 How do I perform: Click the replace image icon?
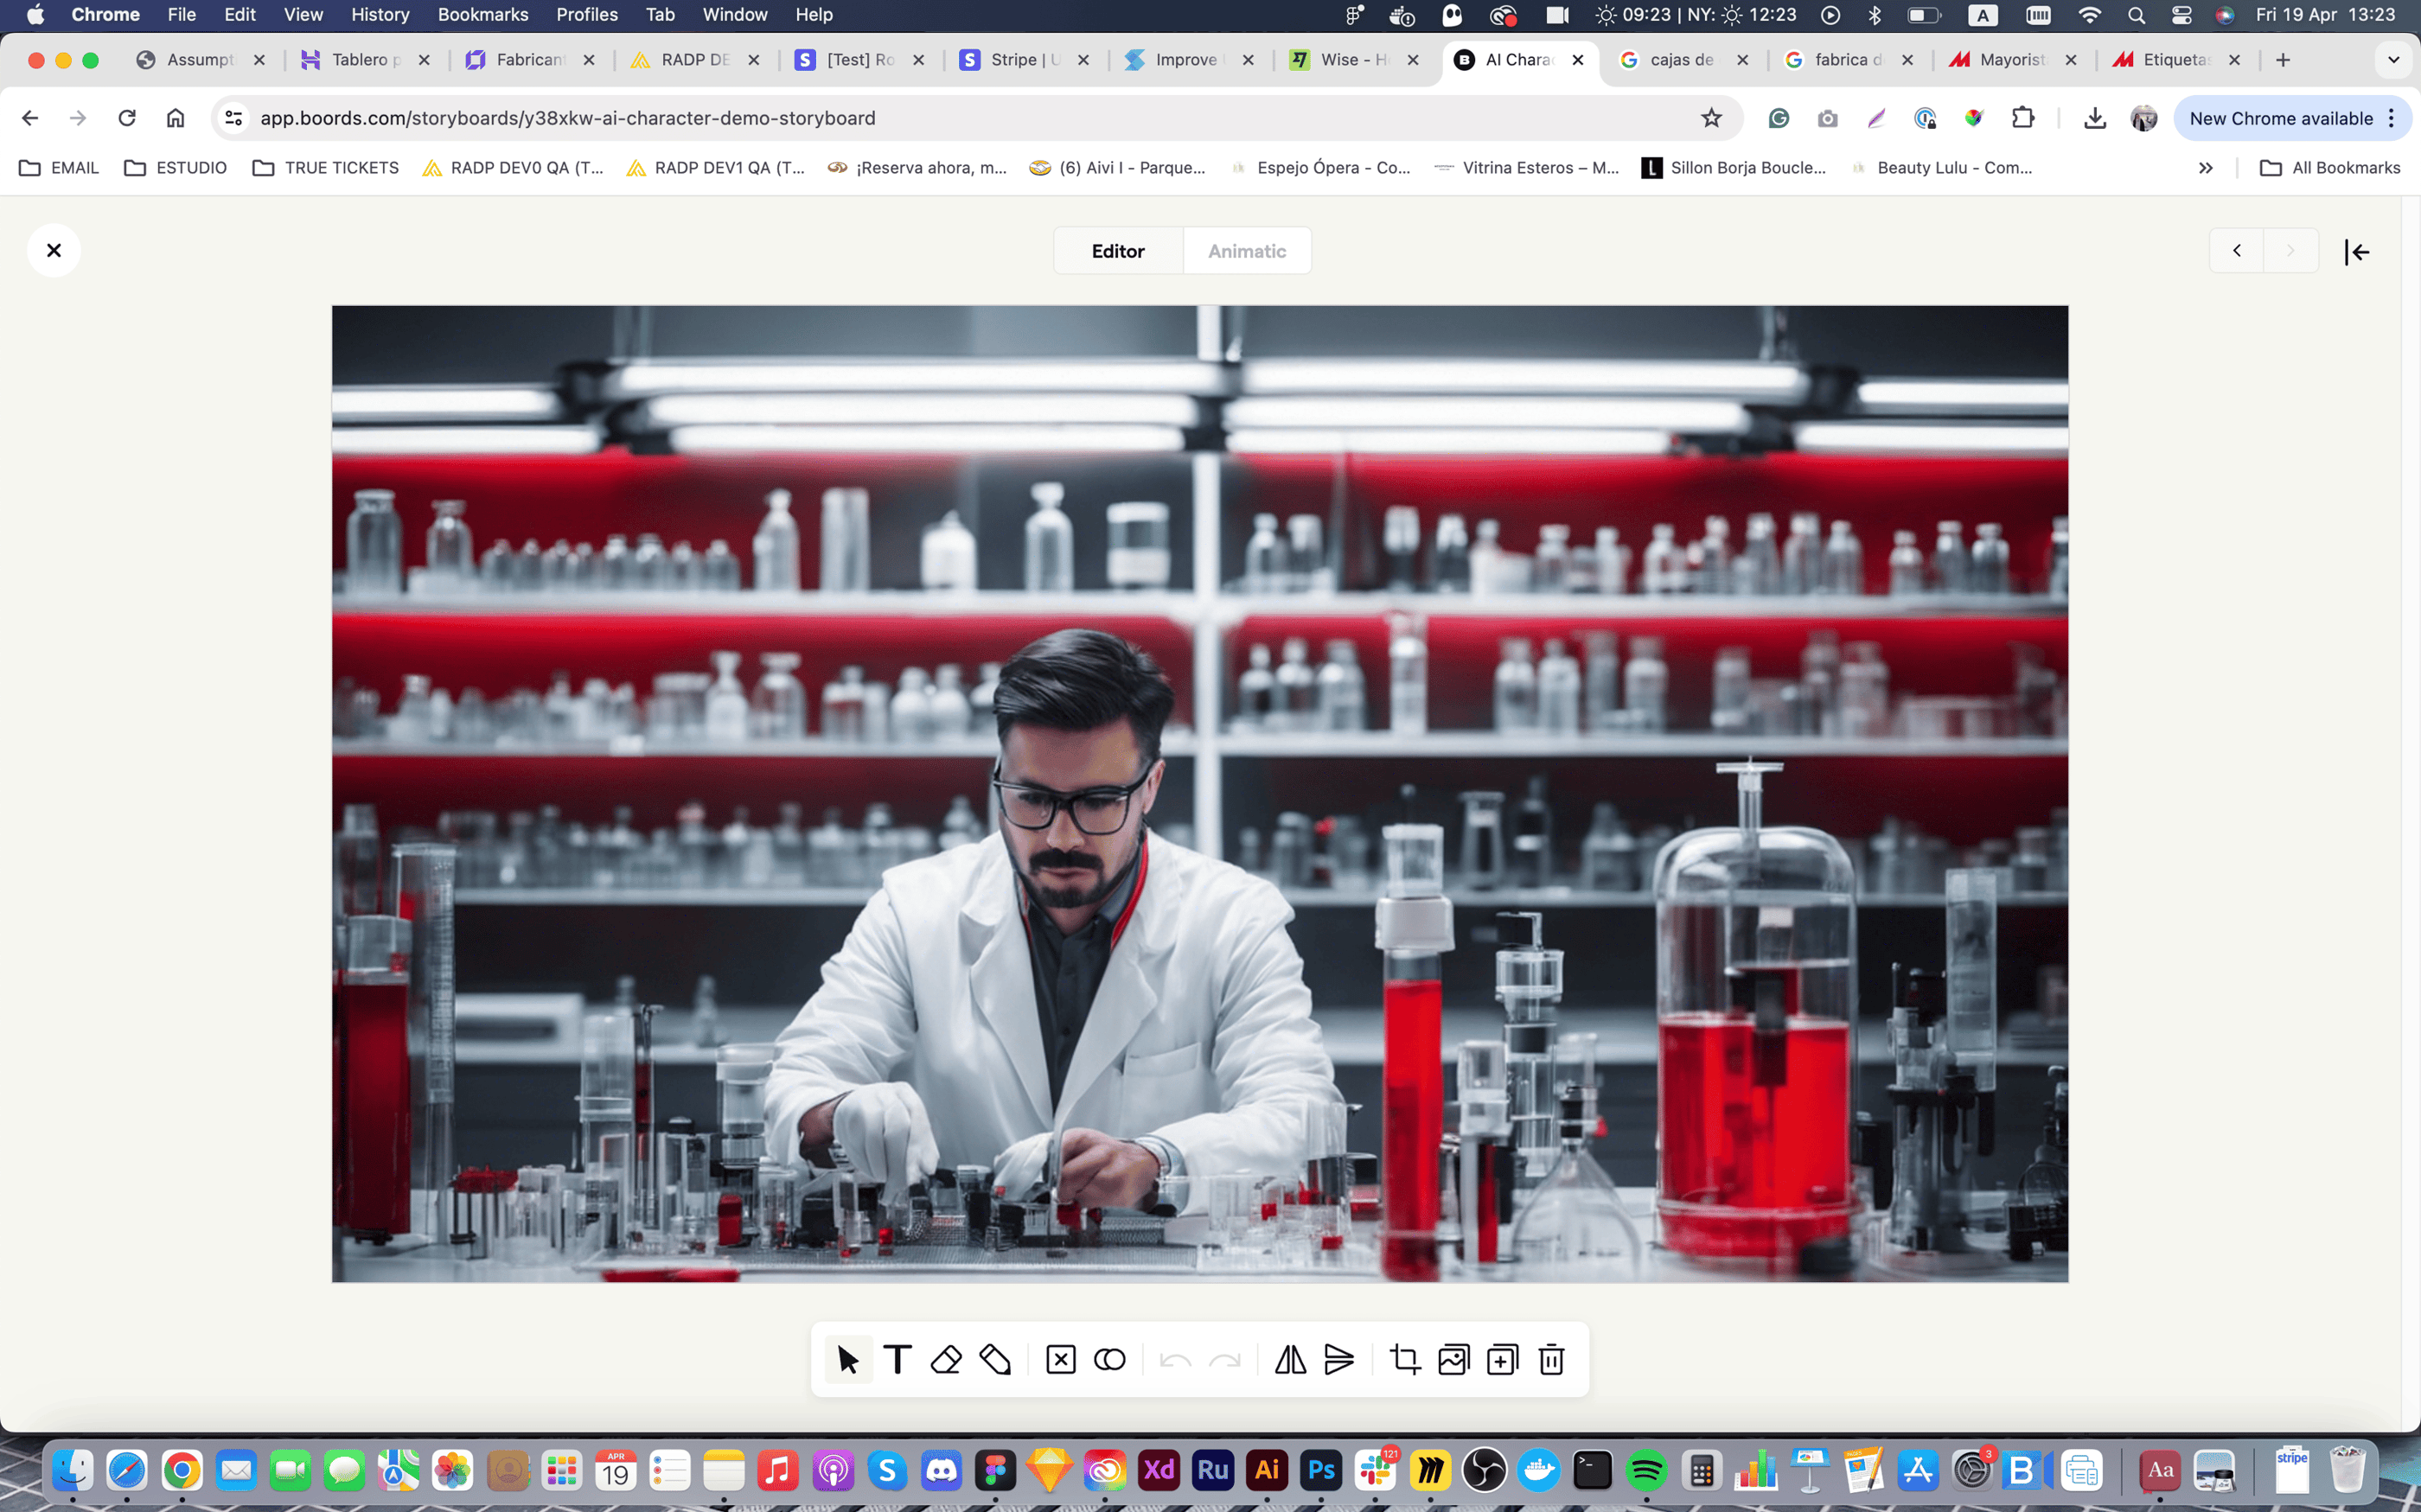click(x=1453, y=1359)
